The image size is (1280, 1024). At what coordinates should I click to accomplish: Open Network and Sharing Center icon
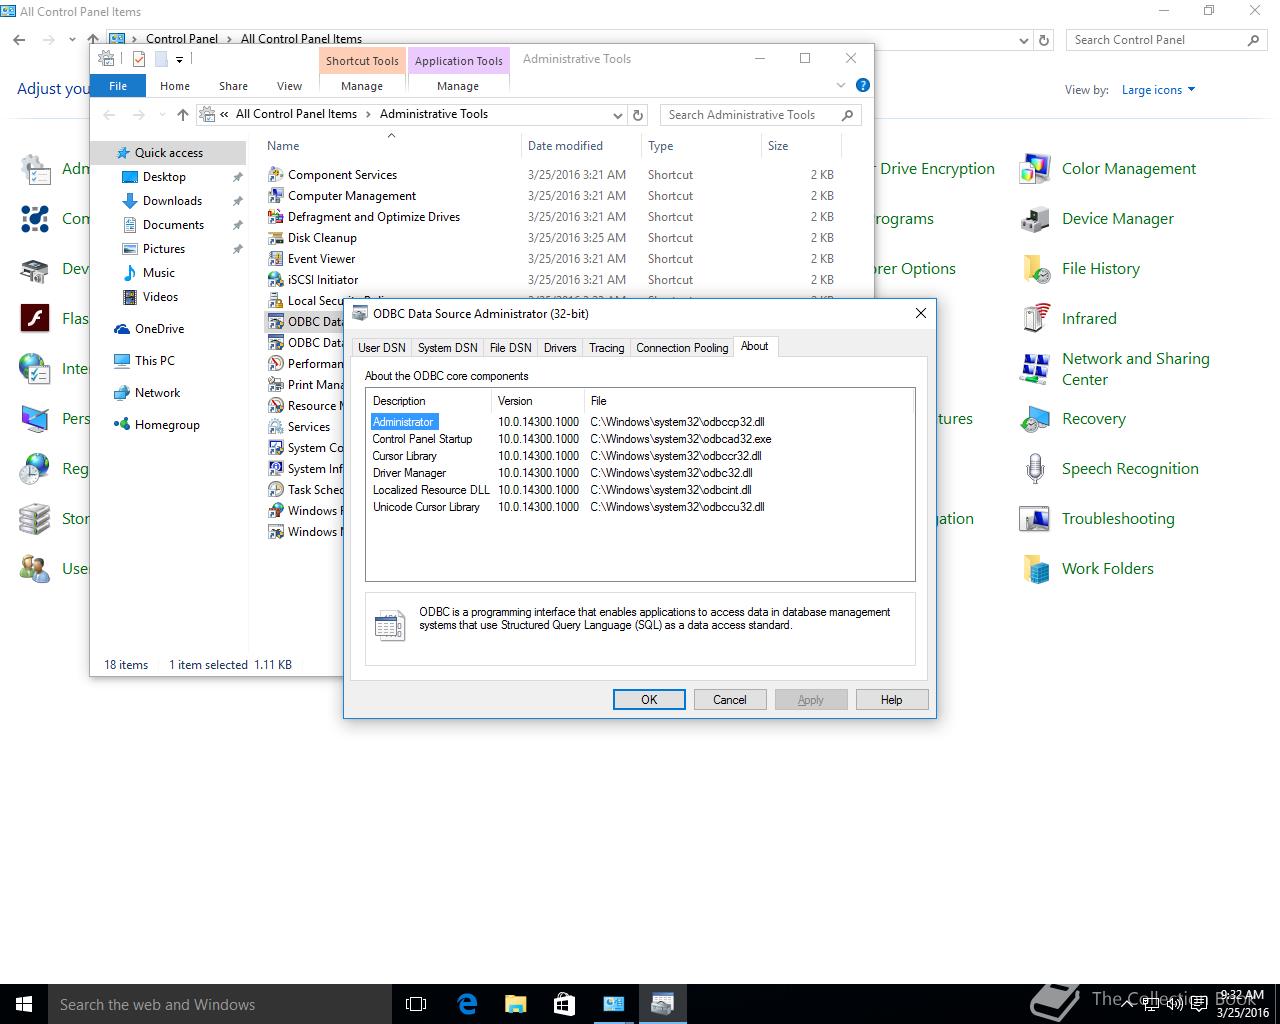[1035, 369]
